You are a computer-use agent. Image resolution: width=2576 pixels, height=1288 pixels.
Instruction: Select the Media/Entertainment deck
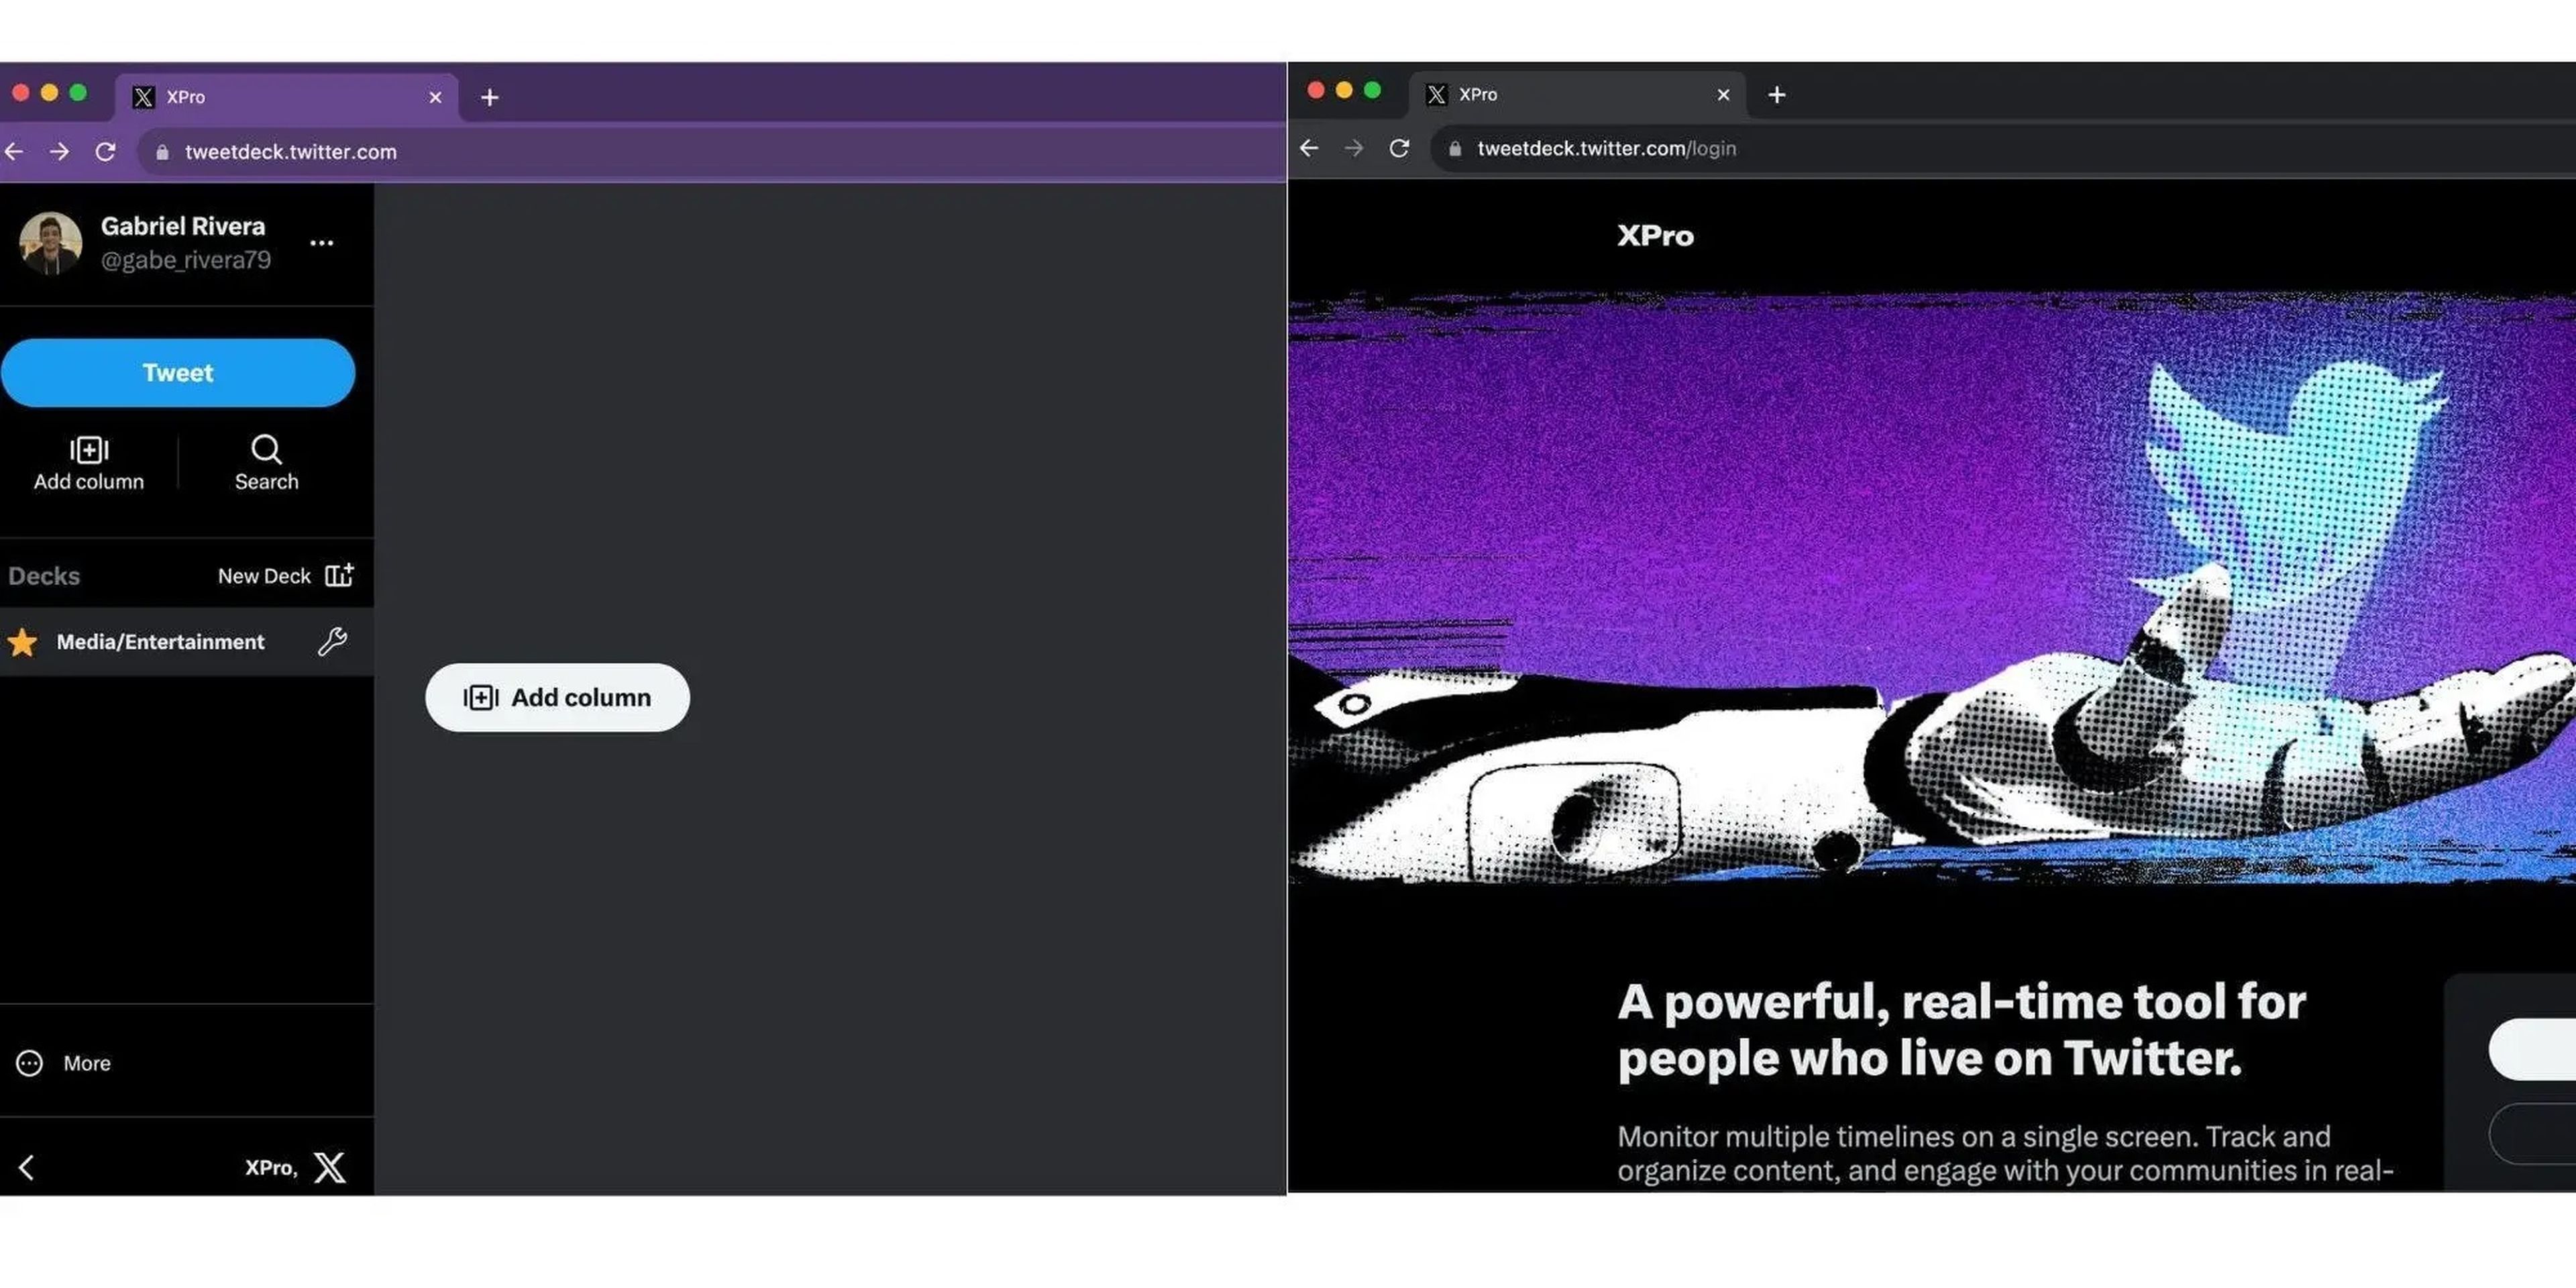(x=187, y=642)
